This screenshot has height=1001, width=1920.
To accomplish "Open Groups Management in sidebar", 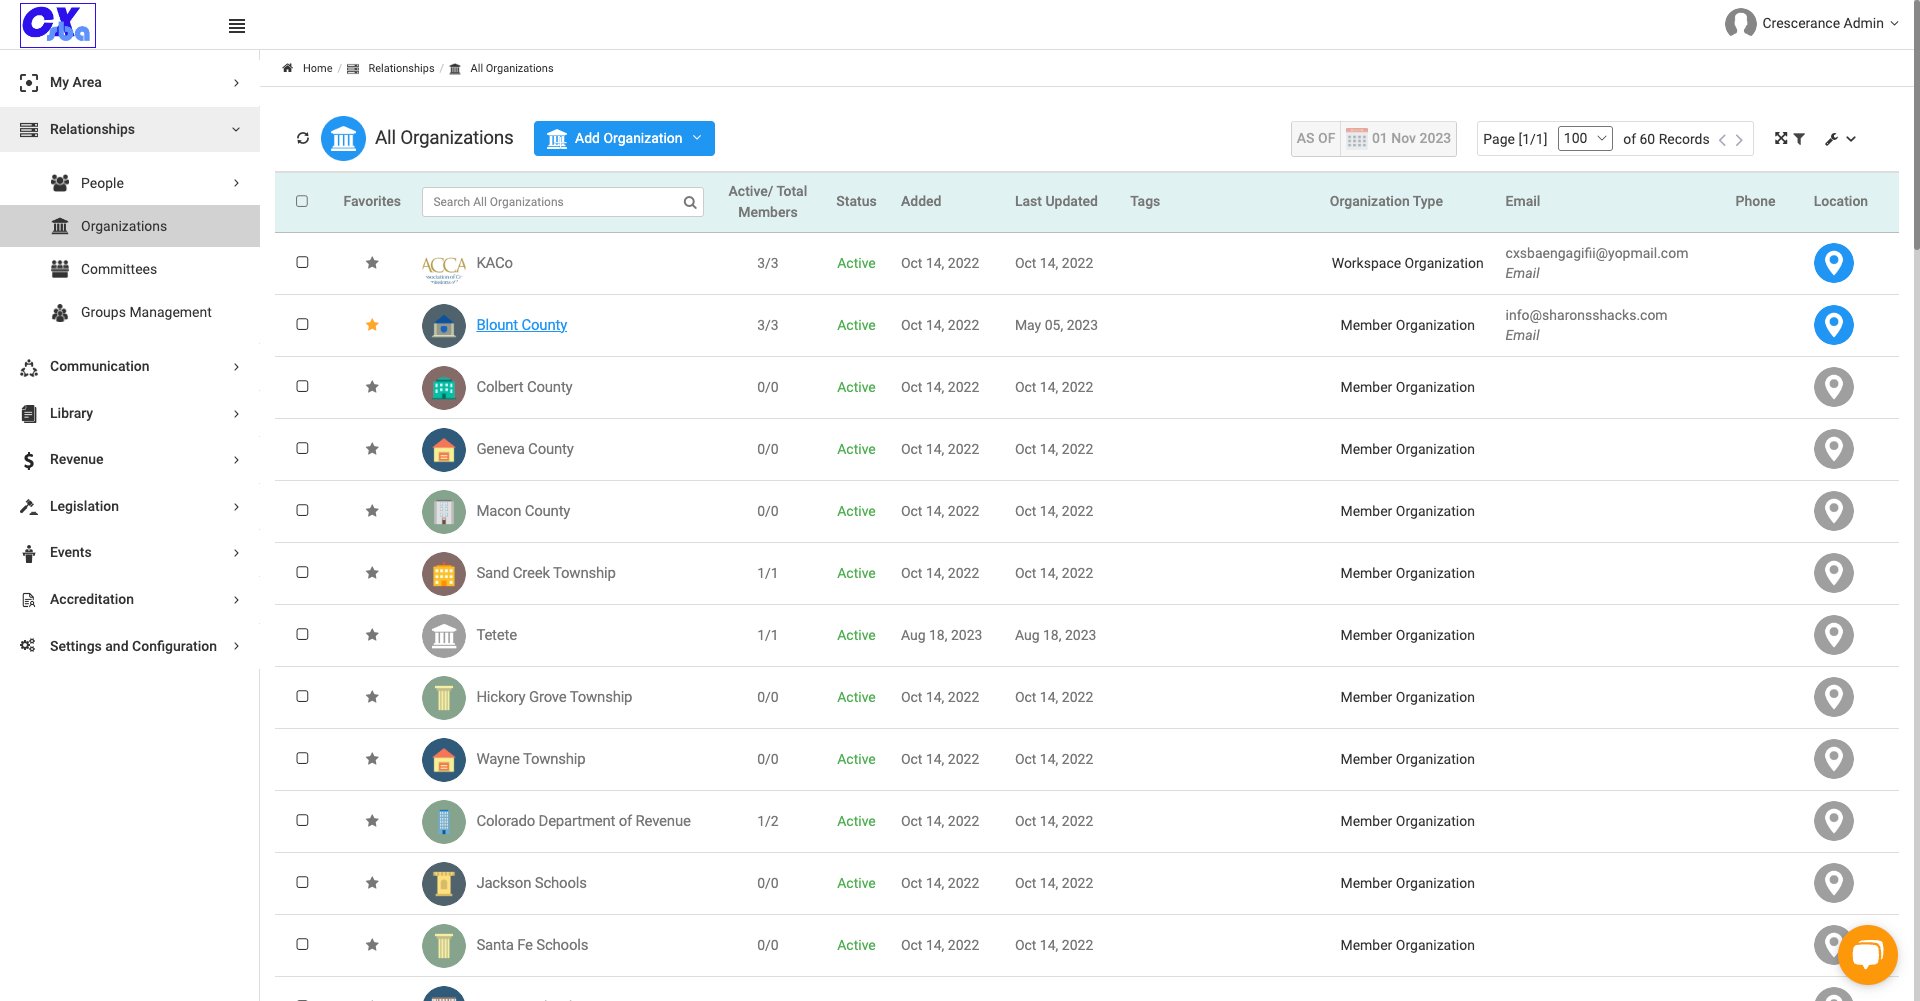I will tap(146, 312).
